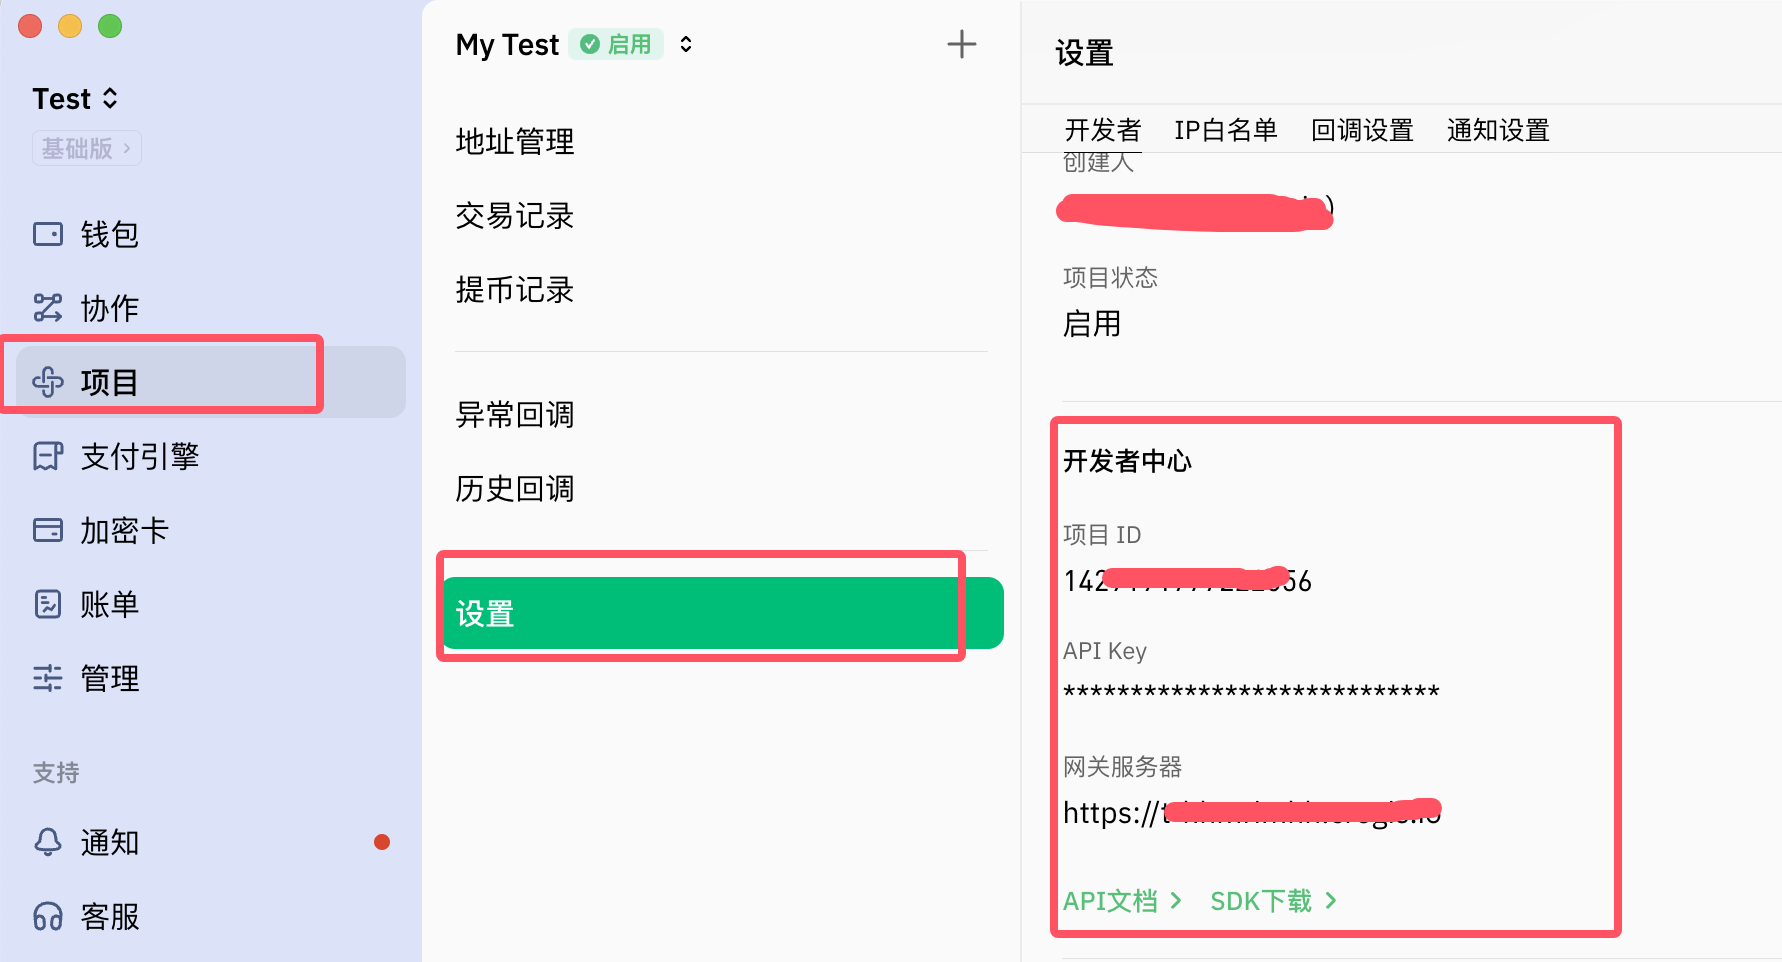
Task: Open the 管理 management section
Action: pyautogui.click(x=110, y=678)
